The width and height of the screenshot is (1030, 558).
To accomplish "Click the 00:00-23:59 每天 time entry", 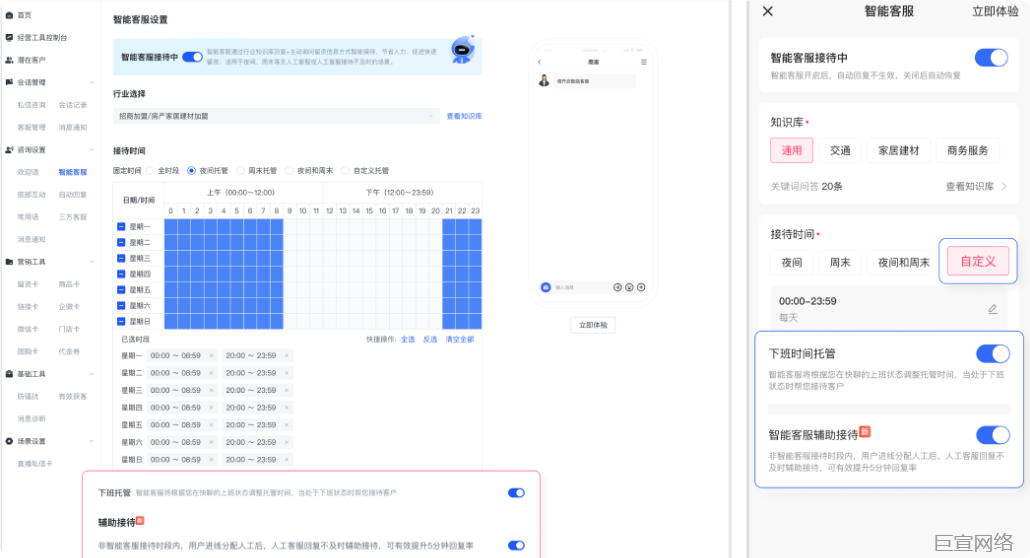I will (x=889, y=309).
